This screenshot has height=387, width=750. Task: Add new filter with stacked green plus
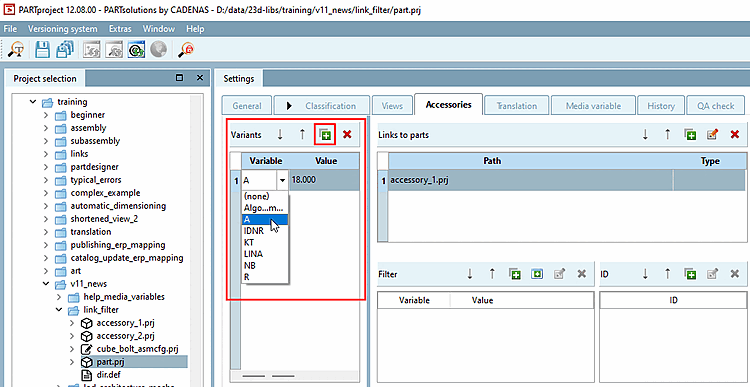pos(515,274)
